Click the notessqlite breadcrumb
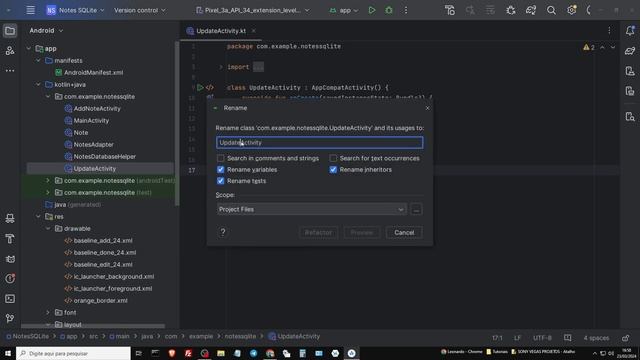The width and height of the screenshot is (640, 360). point(240,337)
